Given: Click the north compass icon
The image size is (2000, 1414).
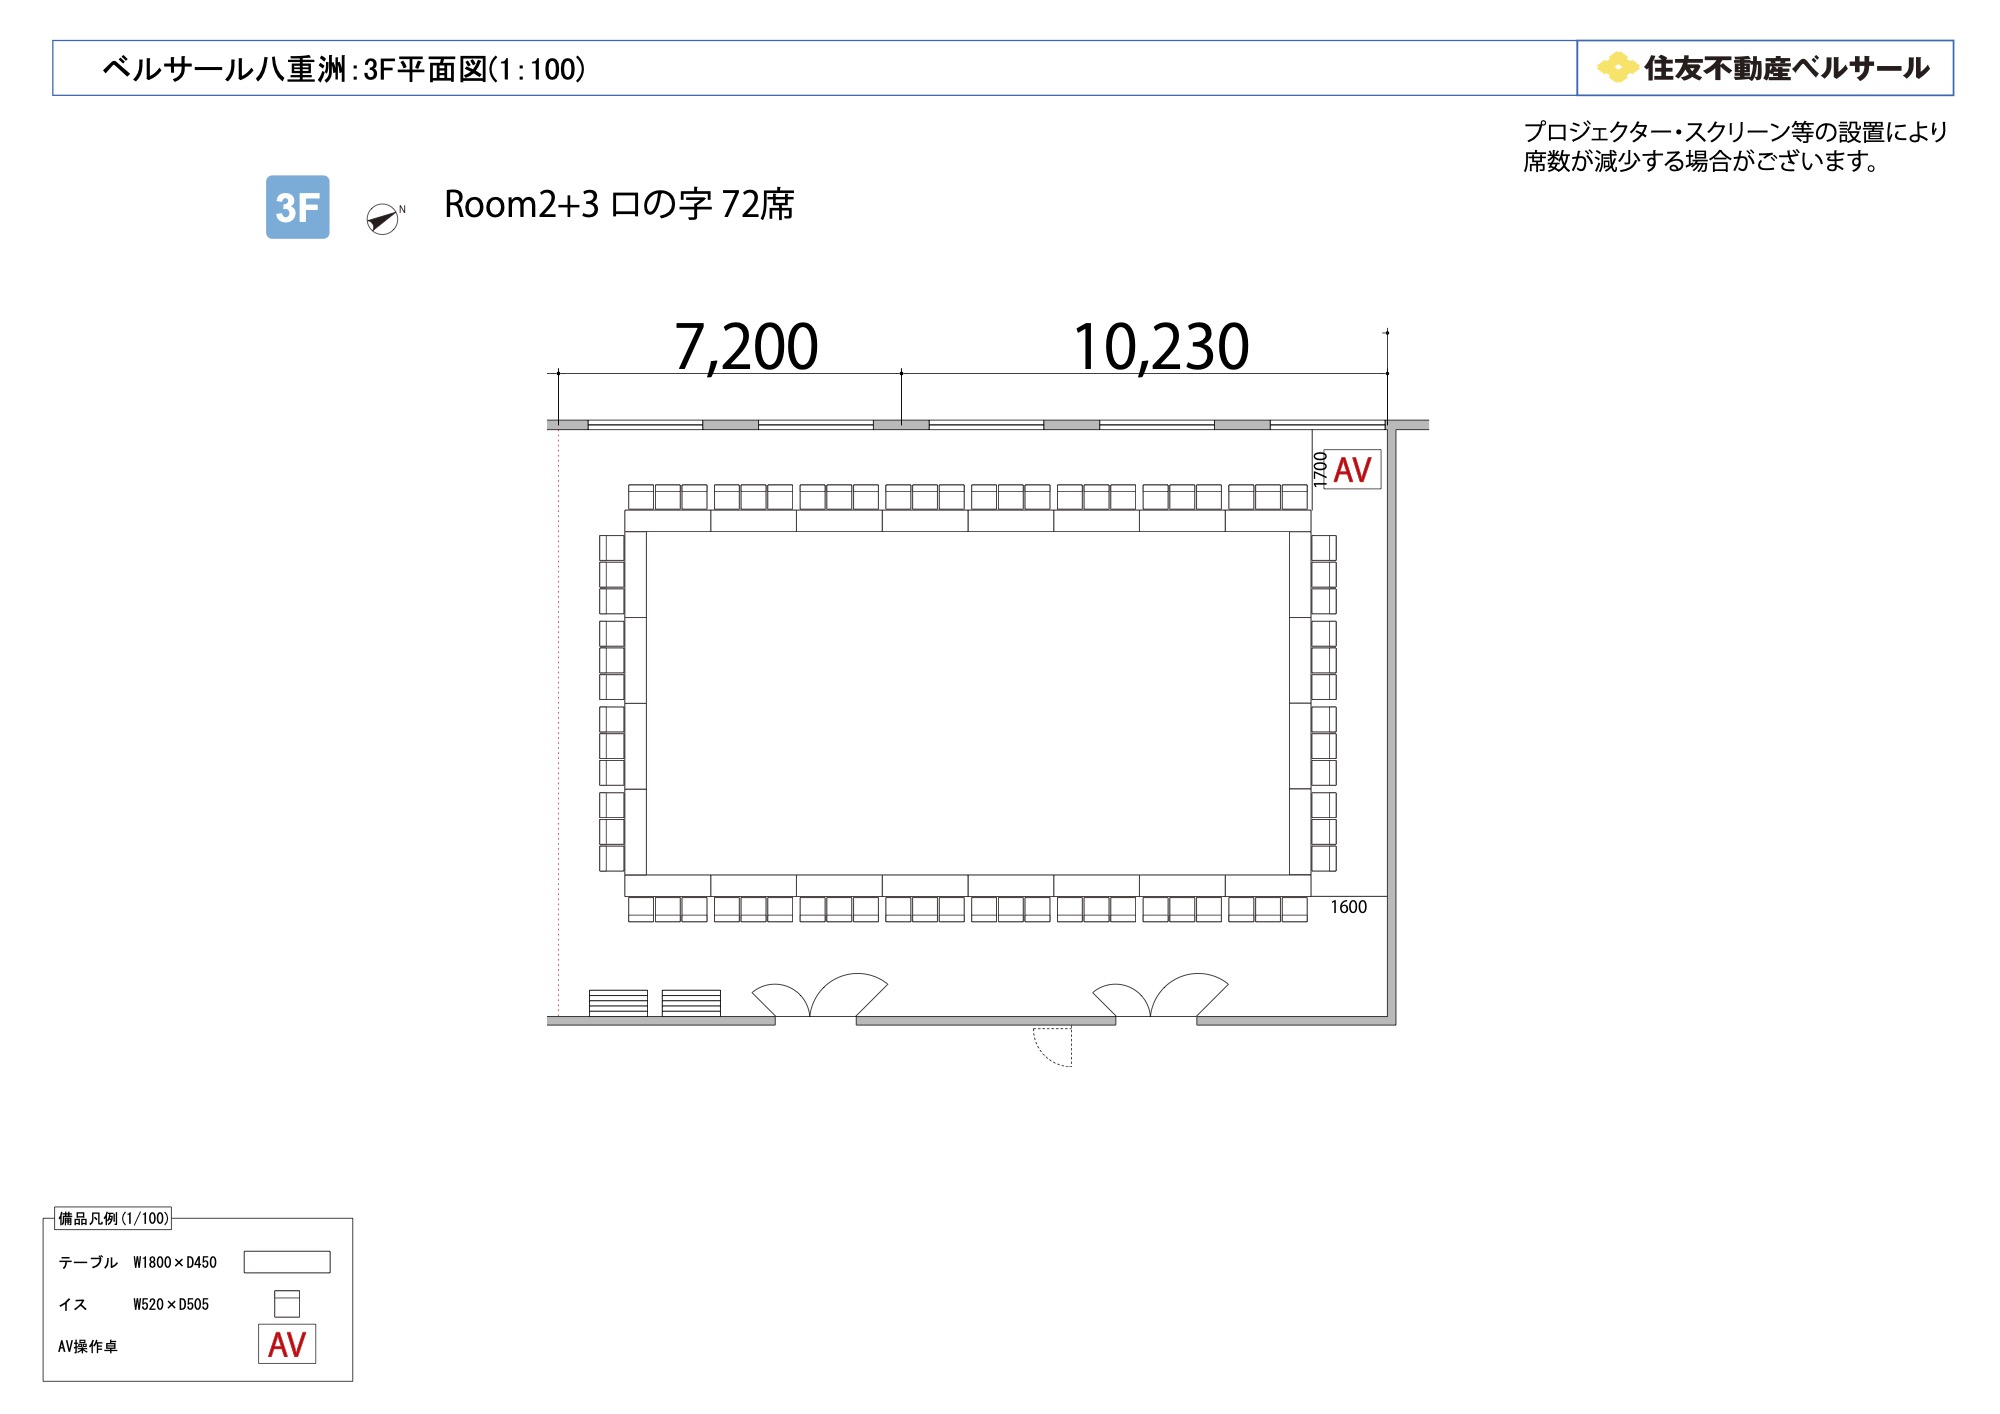Looking at the screenshot, I should point(383,218).
